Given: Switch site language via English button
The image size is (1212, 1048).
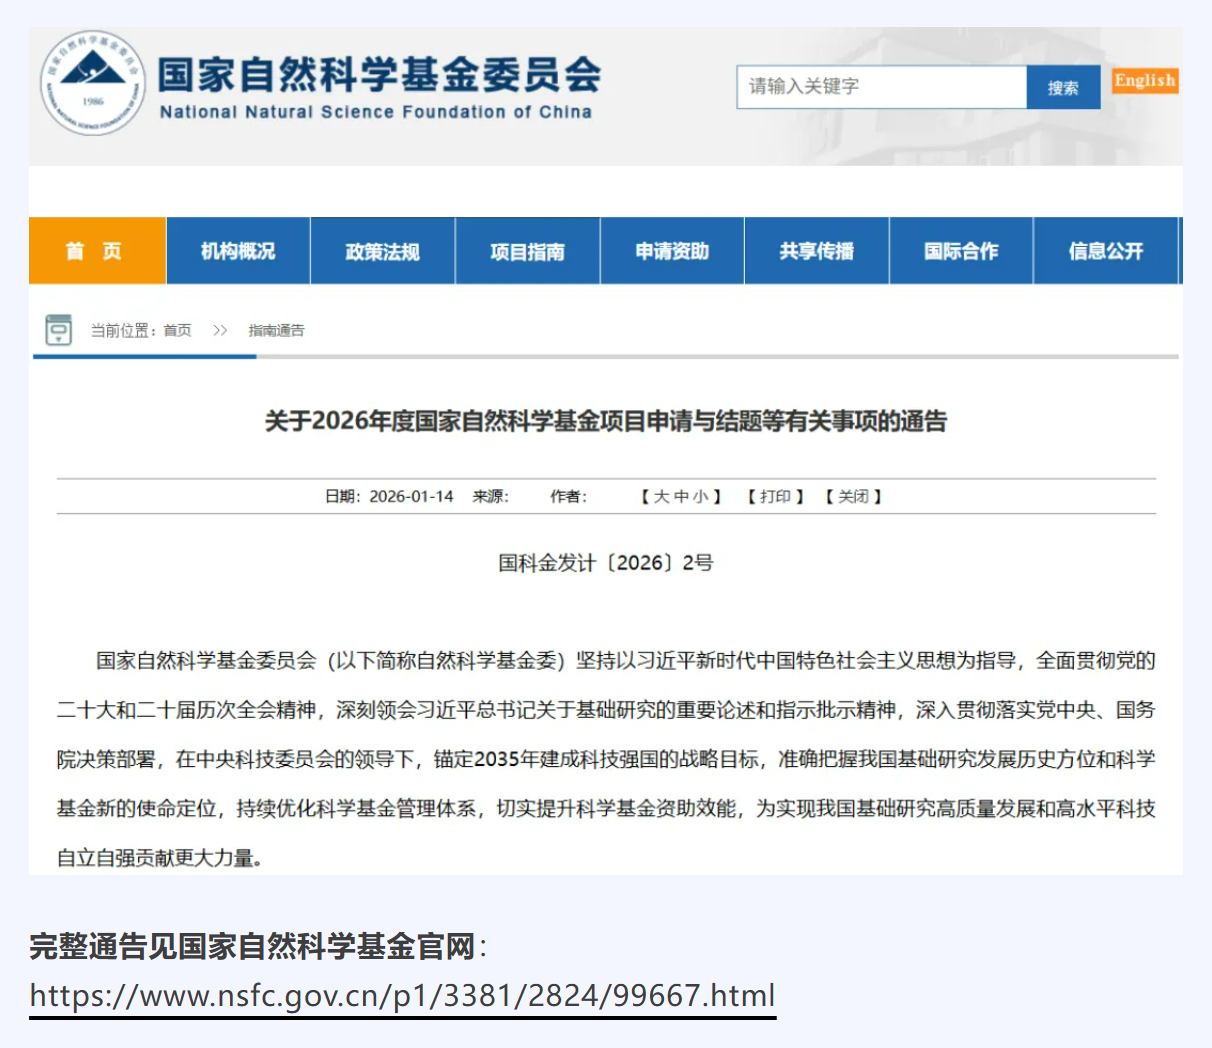Looking at the screenshot, I should 1144,80.
